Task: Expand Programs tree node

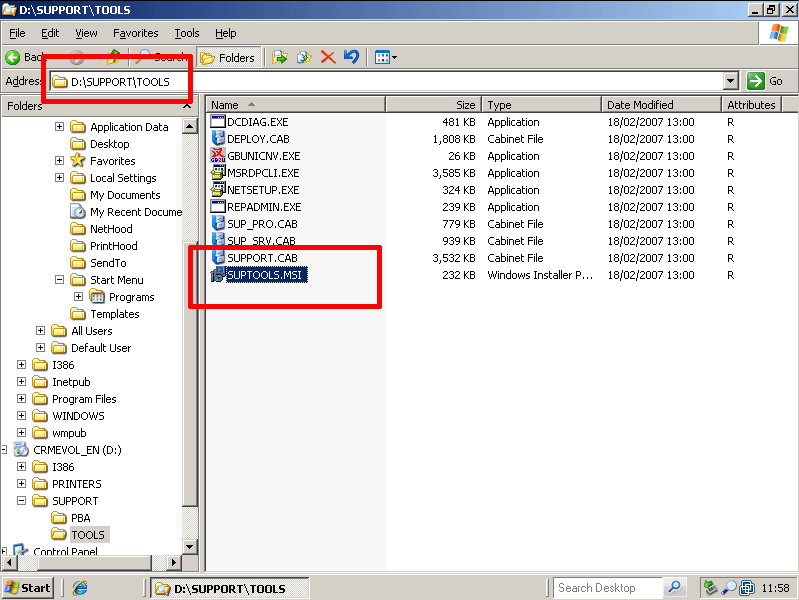Action: [x=78, y=296]
